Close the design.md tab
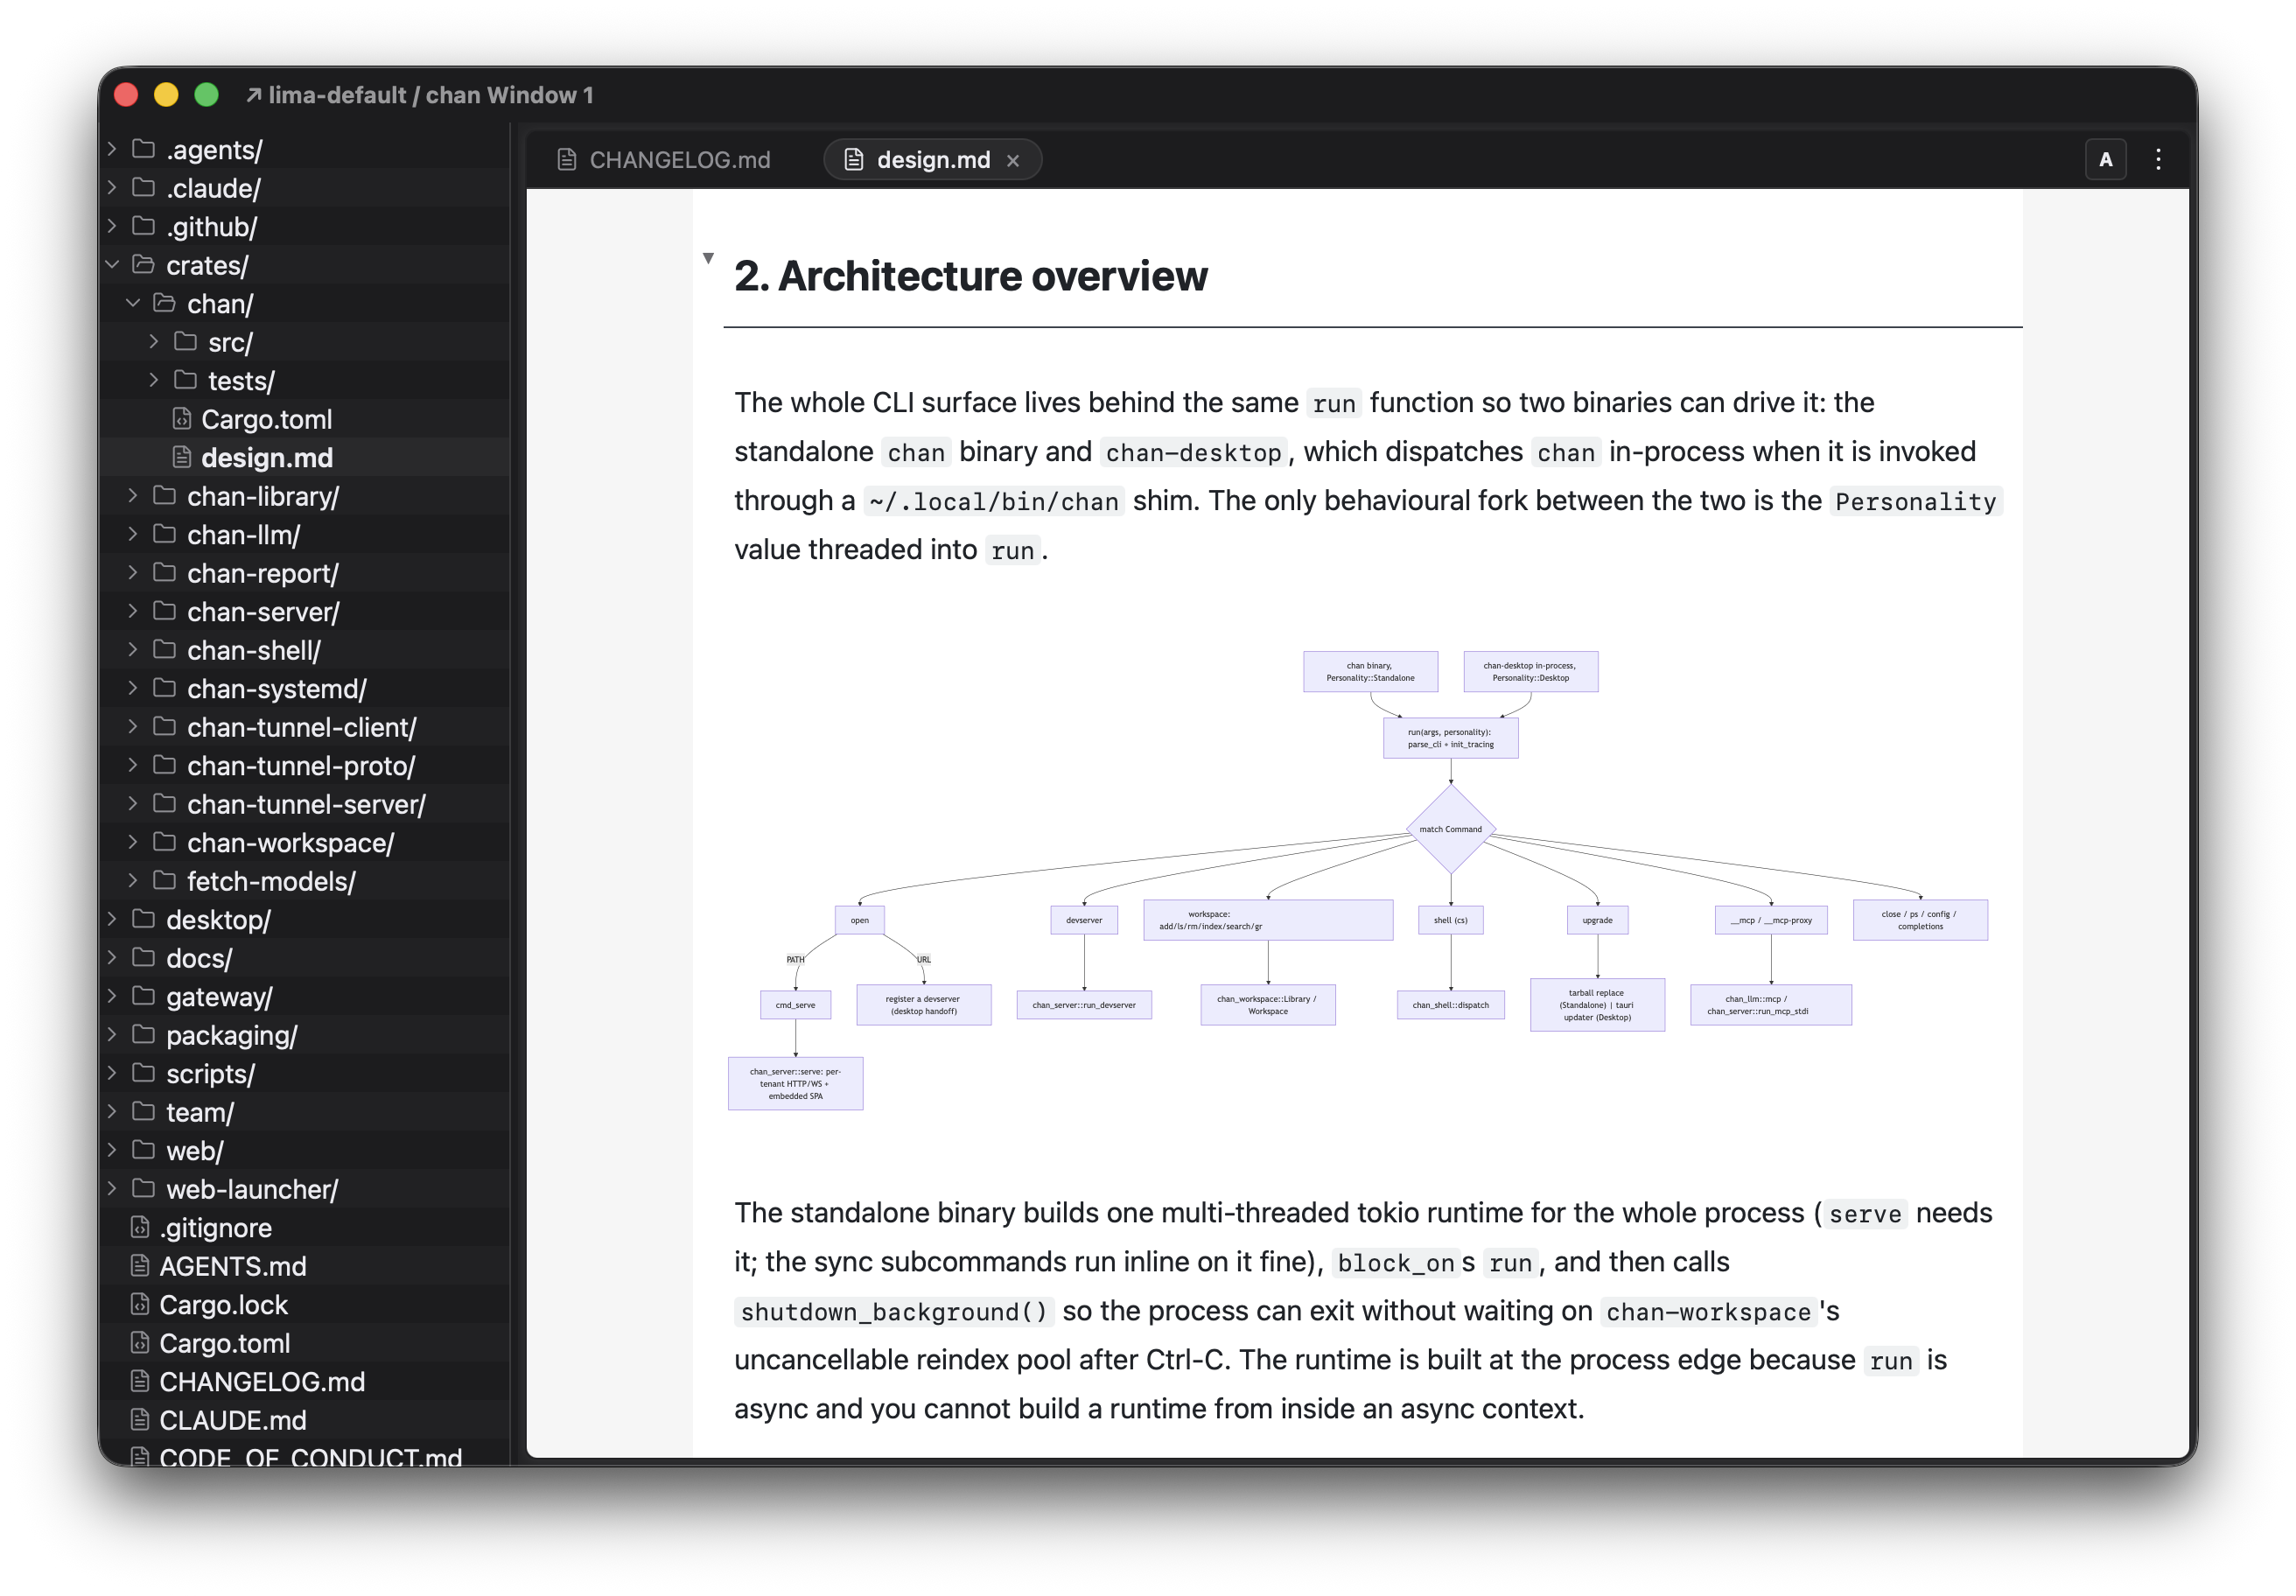This screenshot has height=1596, width=2296. (x=1013, y=161)
